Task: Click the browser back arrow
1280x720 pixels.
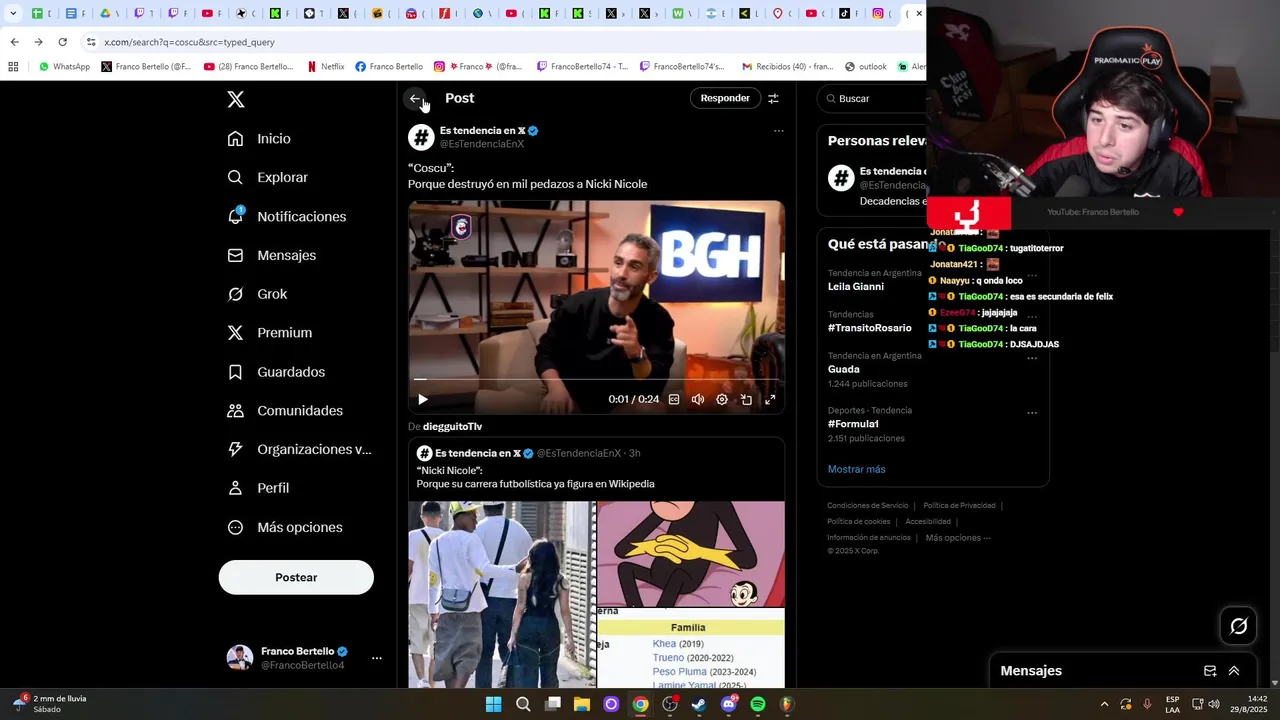Action: pyautogui.click(x=14, y=42)
